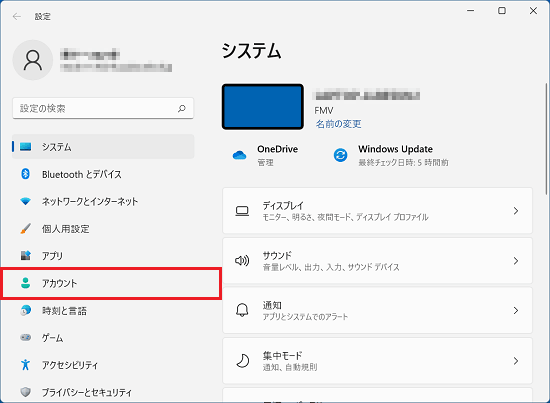The image size is (550, 403).
Task: Click the vertical scrollbar on the right
Action: click(x=546, y=139)
